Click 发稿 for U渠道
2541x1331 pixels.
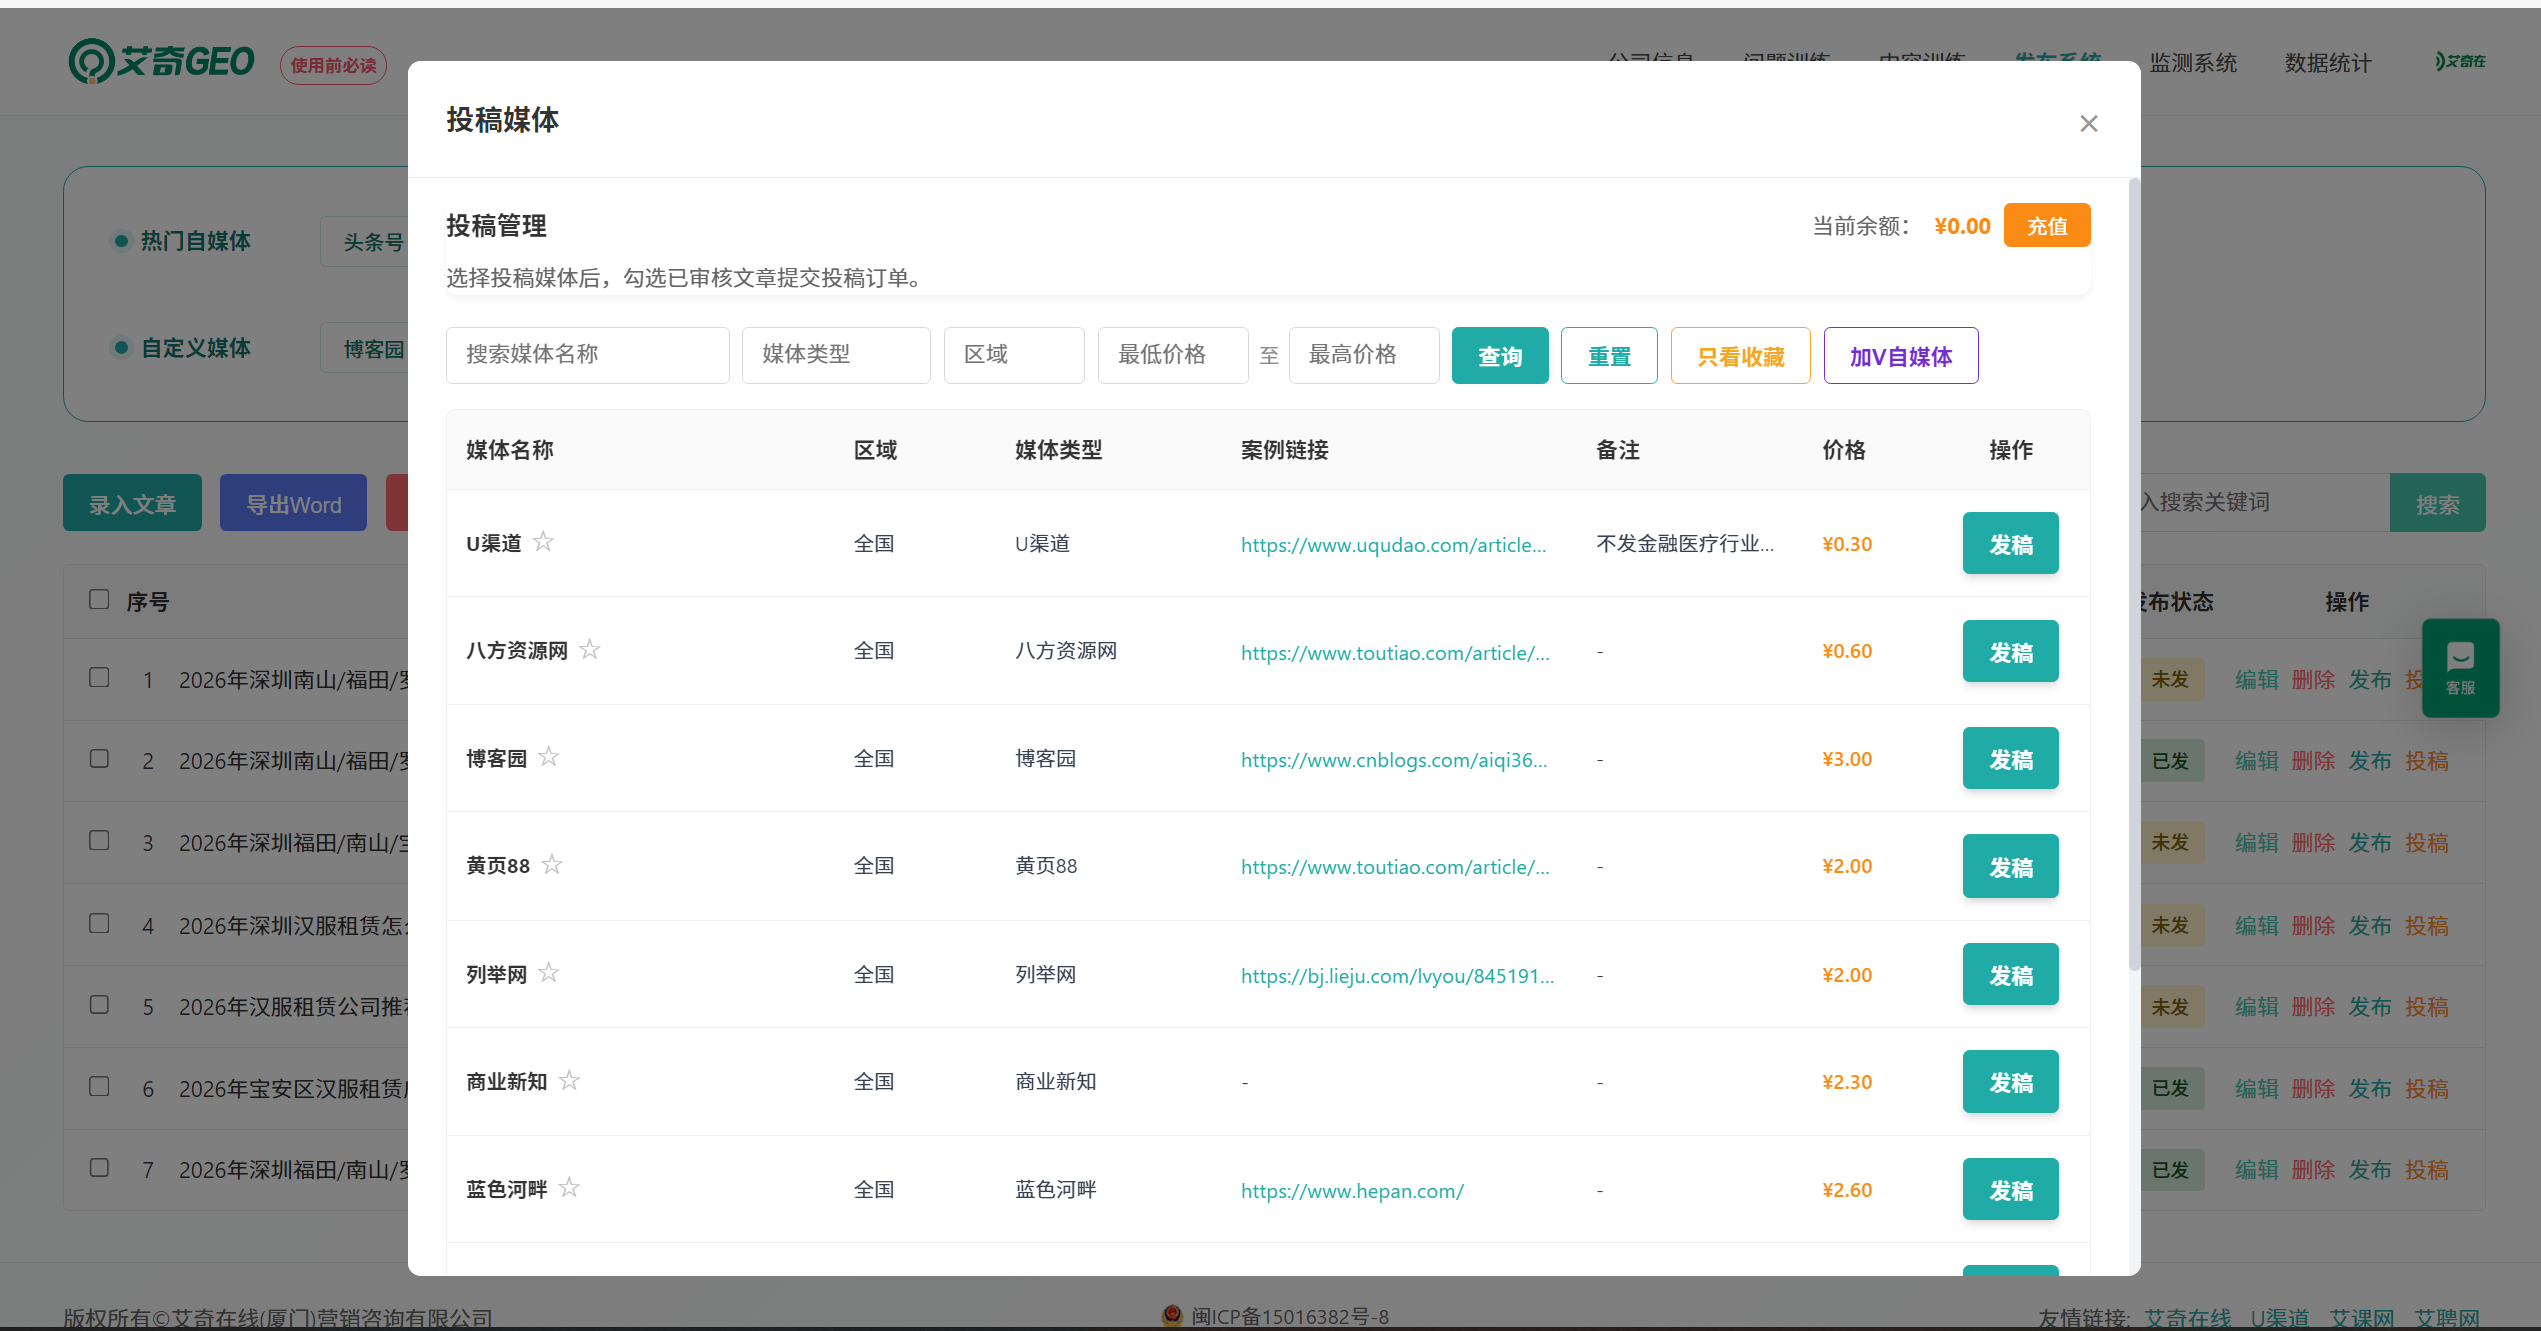click(x=2011, y=544)
